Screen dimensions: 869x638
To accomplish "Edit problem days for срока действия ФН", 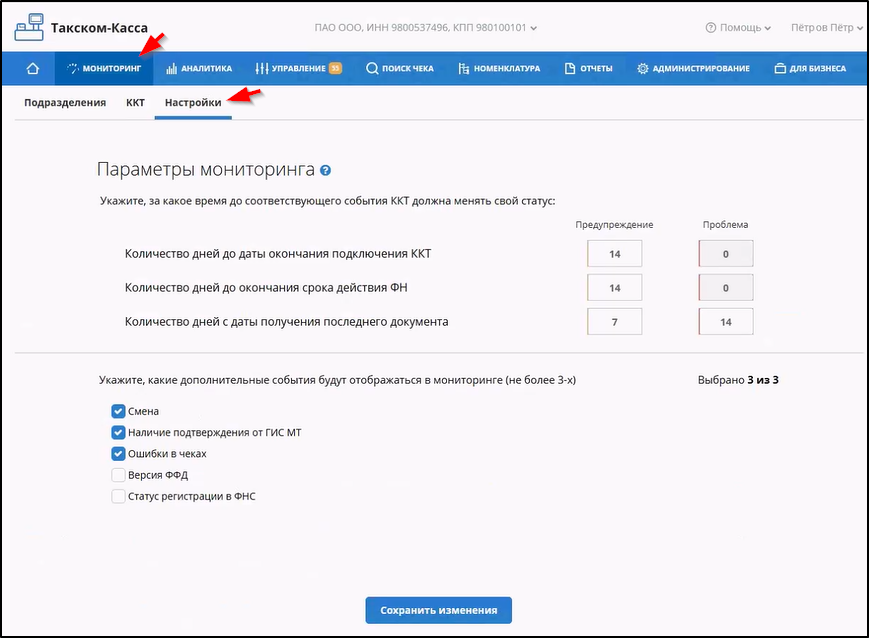I will pos(725,288).
